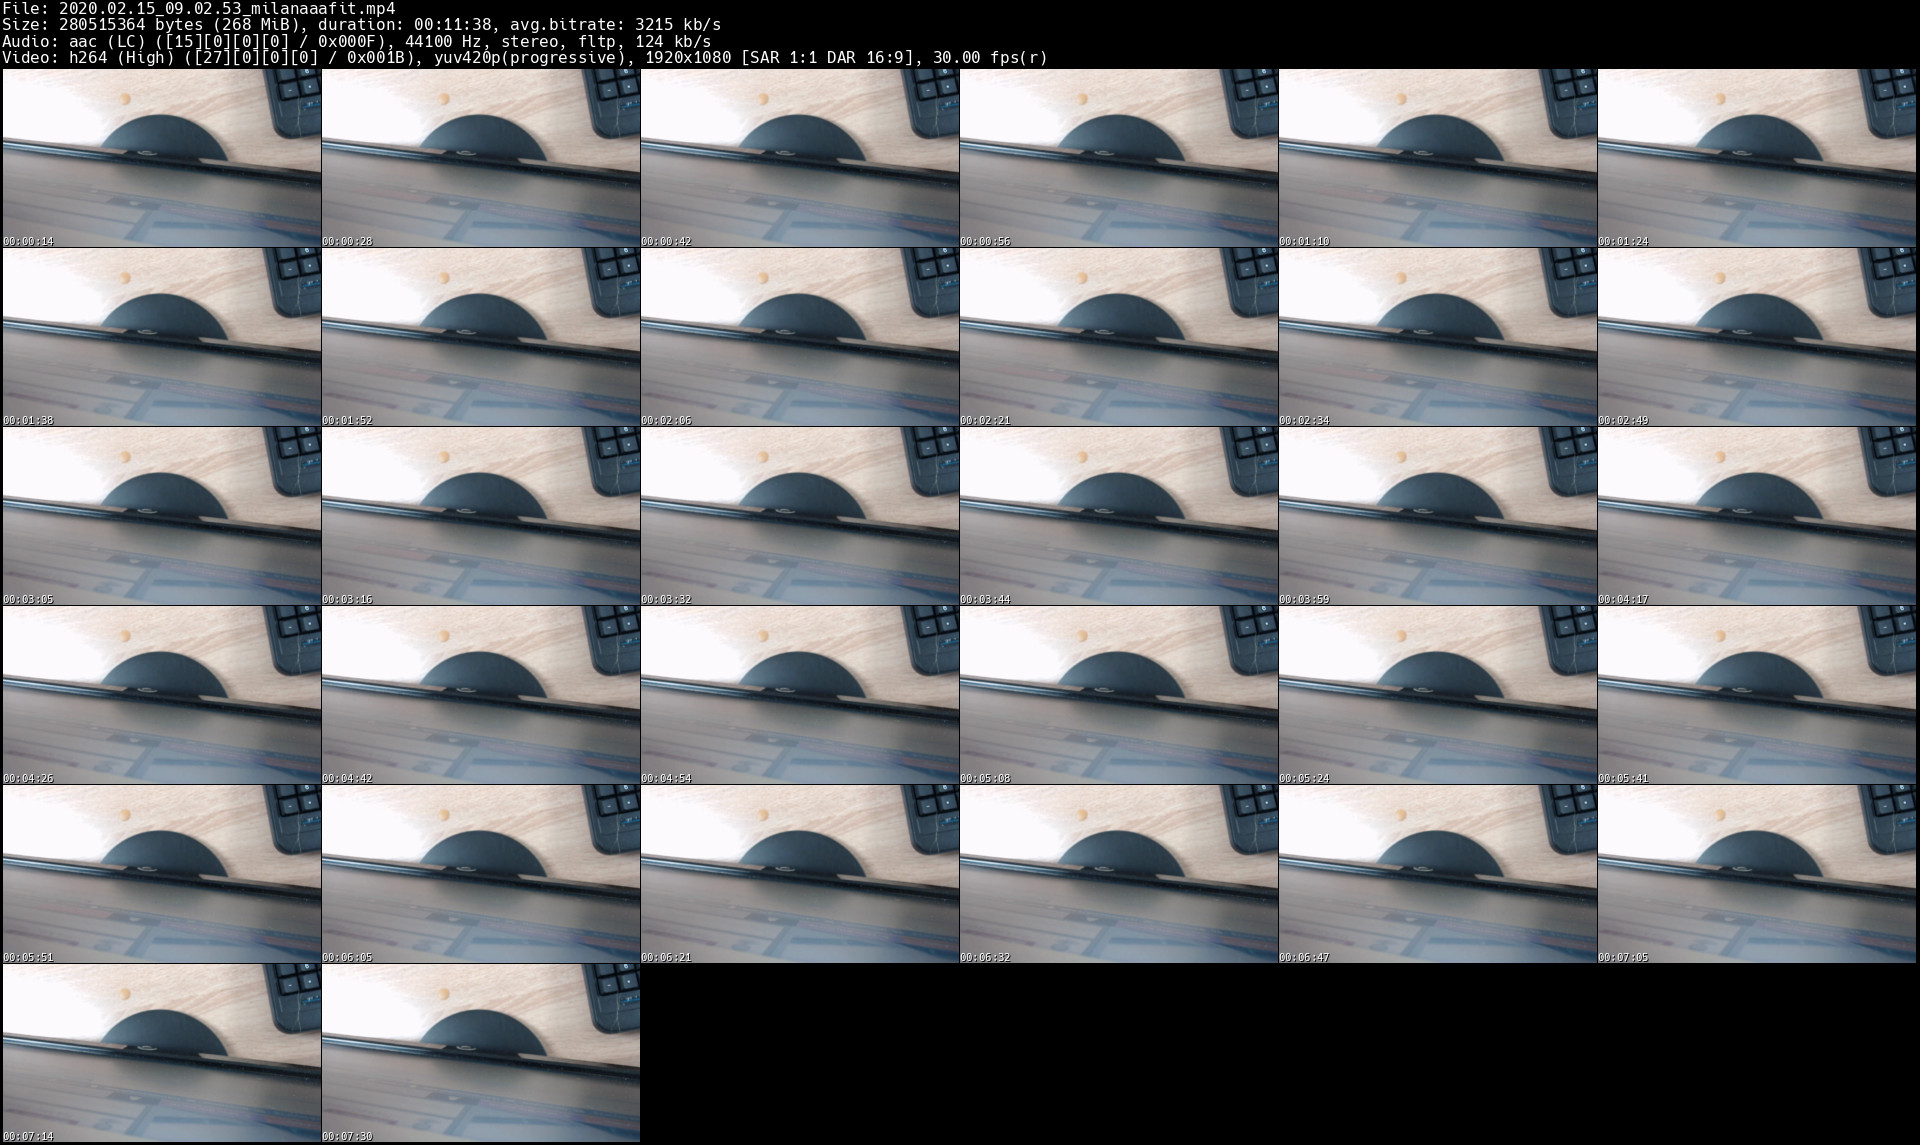Select the frame at 00:02:21
Screen dimensions: 1920x1145
tap(1119, 337)
